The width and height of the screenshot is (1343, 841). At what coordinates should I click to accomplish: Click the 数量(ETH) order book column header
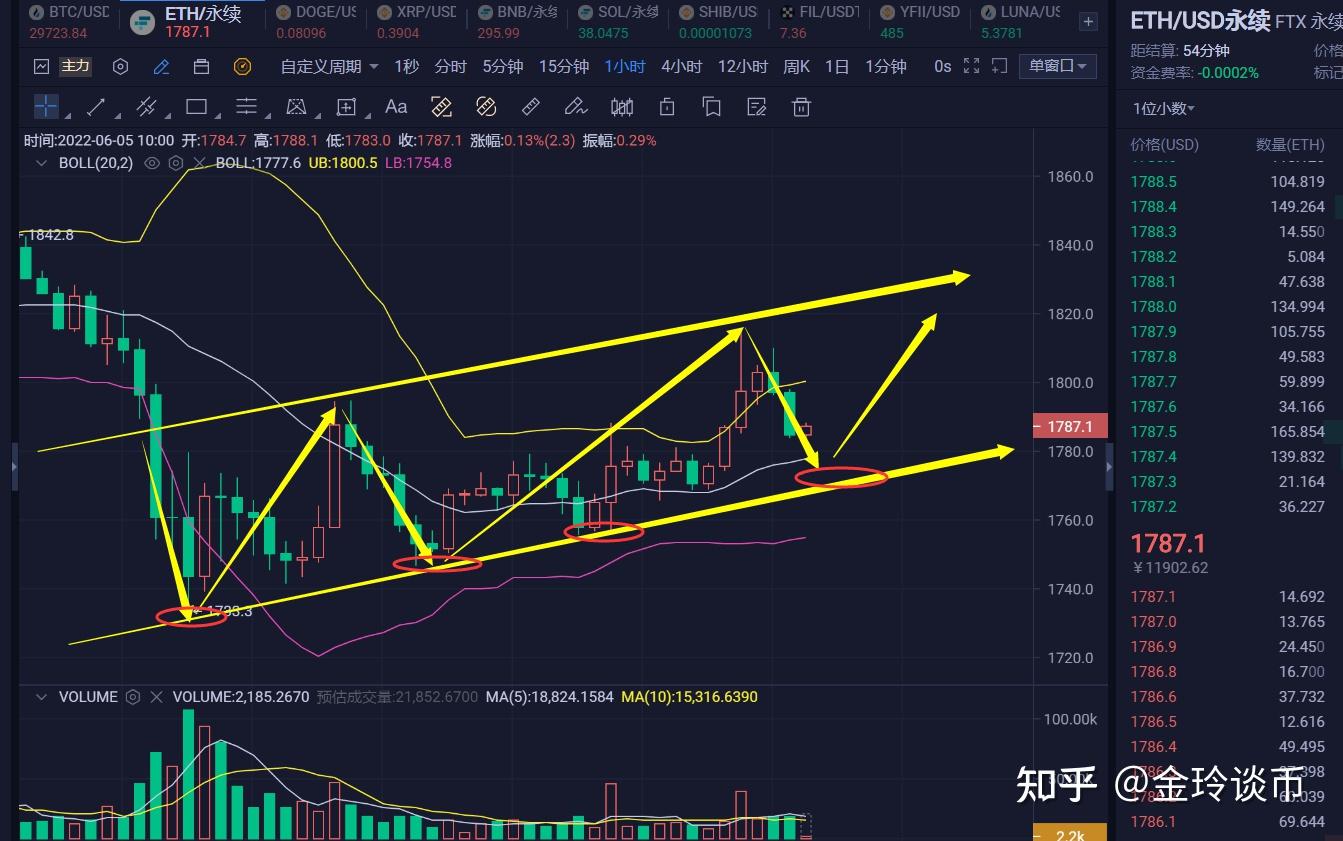[x=1290, y=145]
